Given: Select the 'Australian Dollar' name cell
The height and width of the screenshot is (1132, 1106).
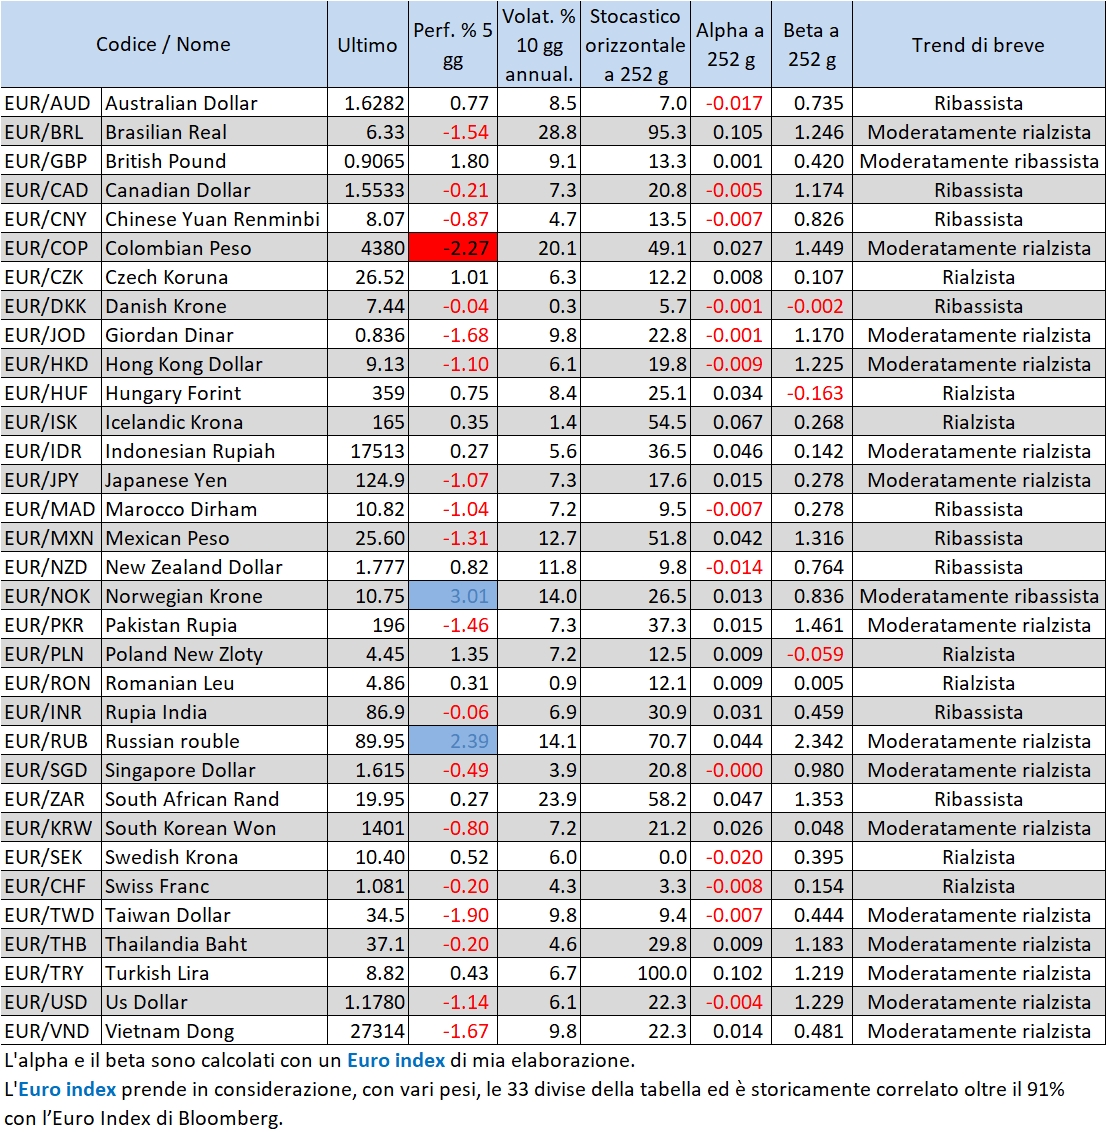Looking at the screenshot, I should coord(214,103).
